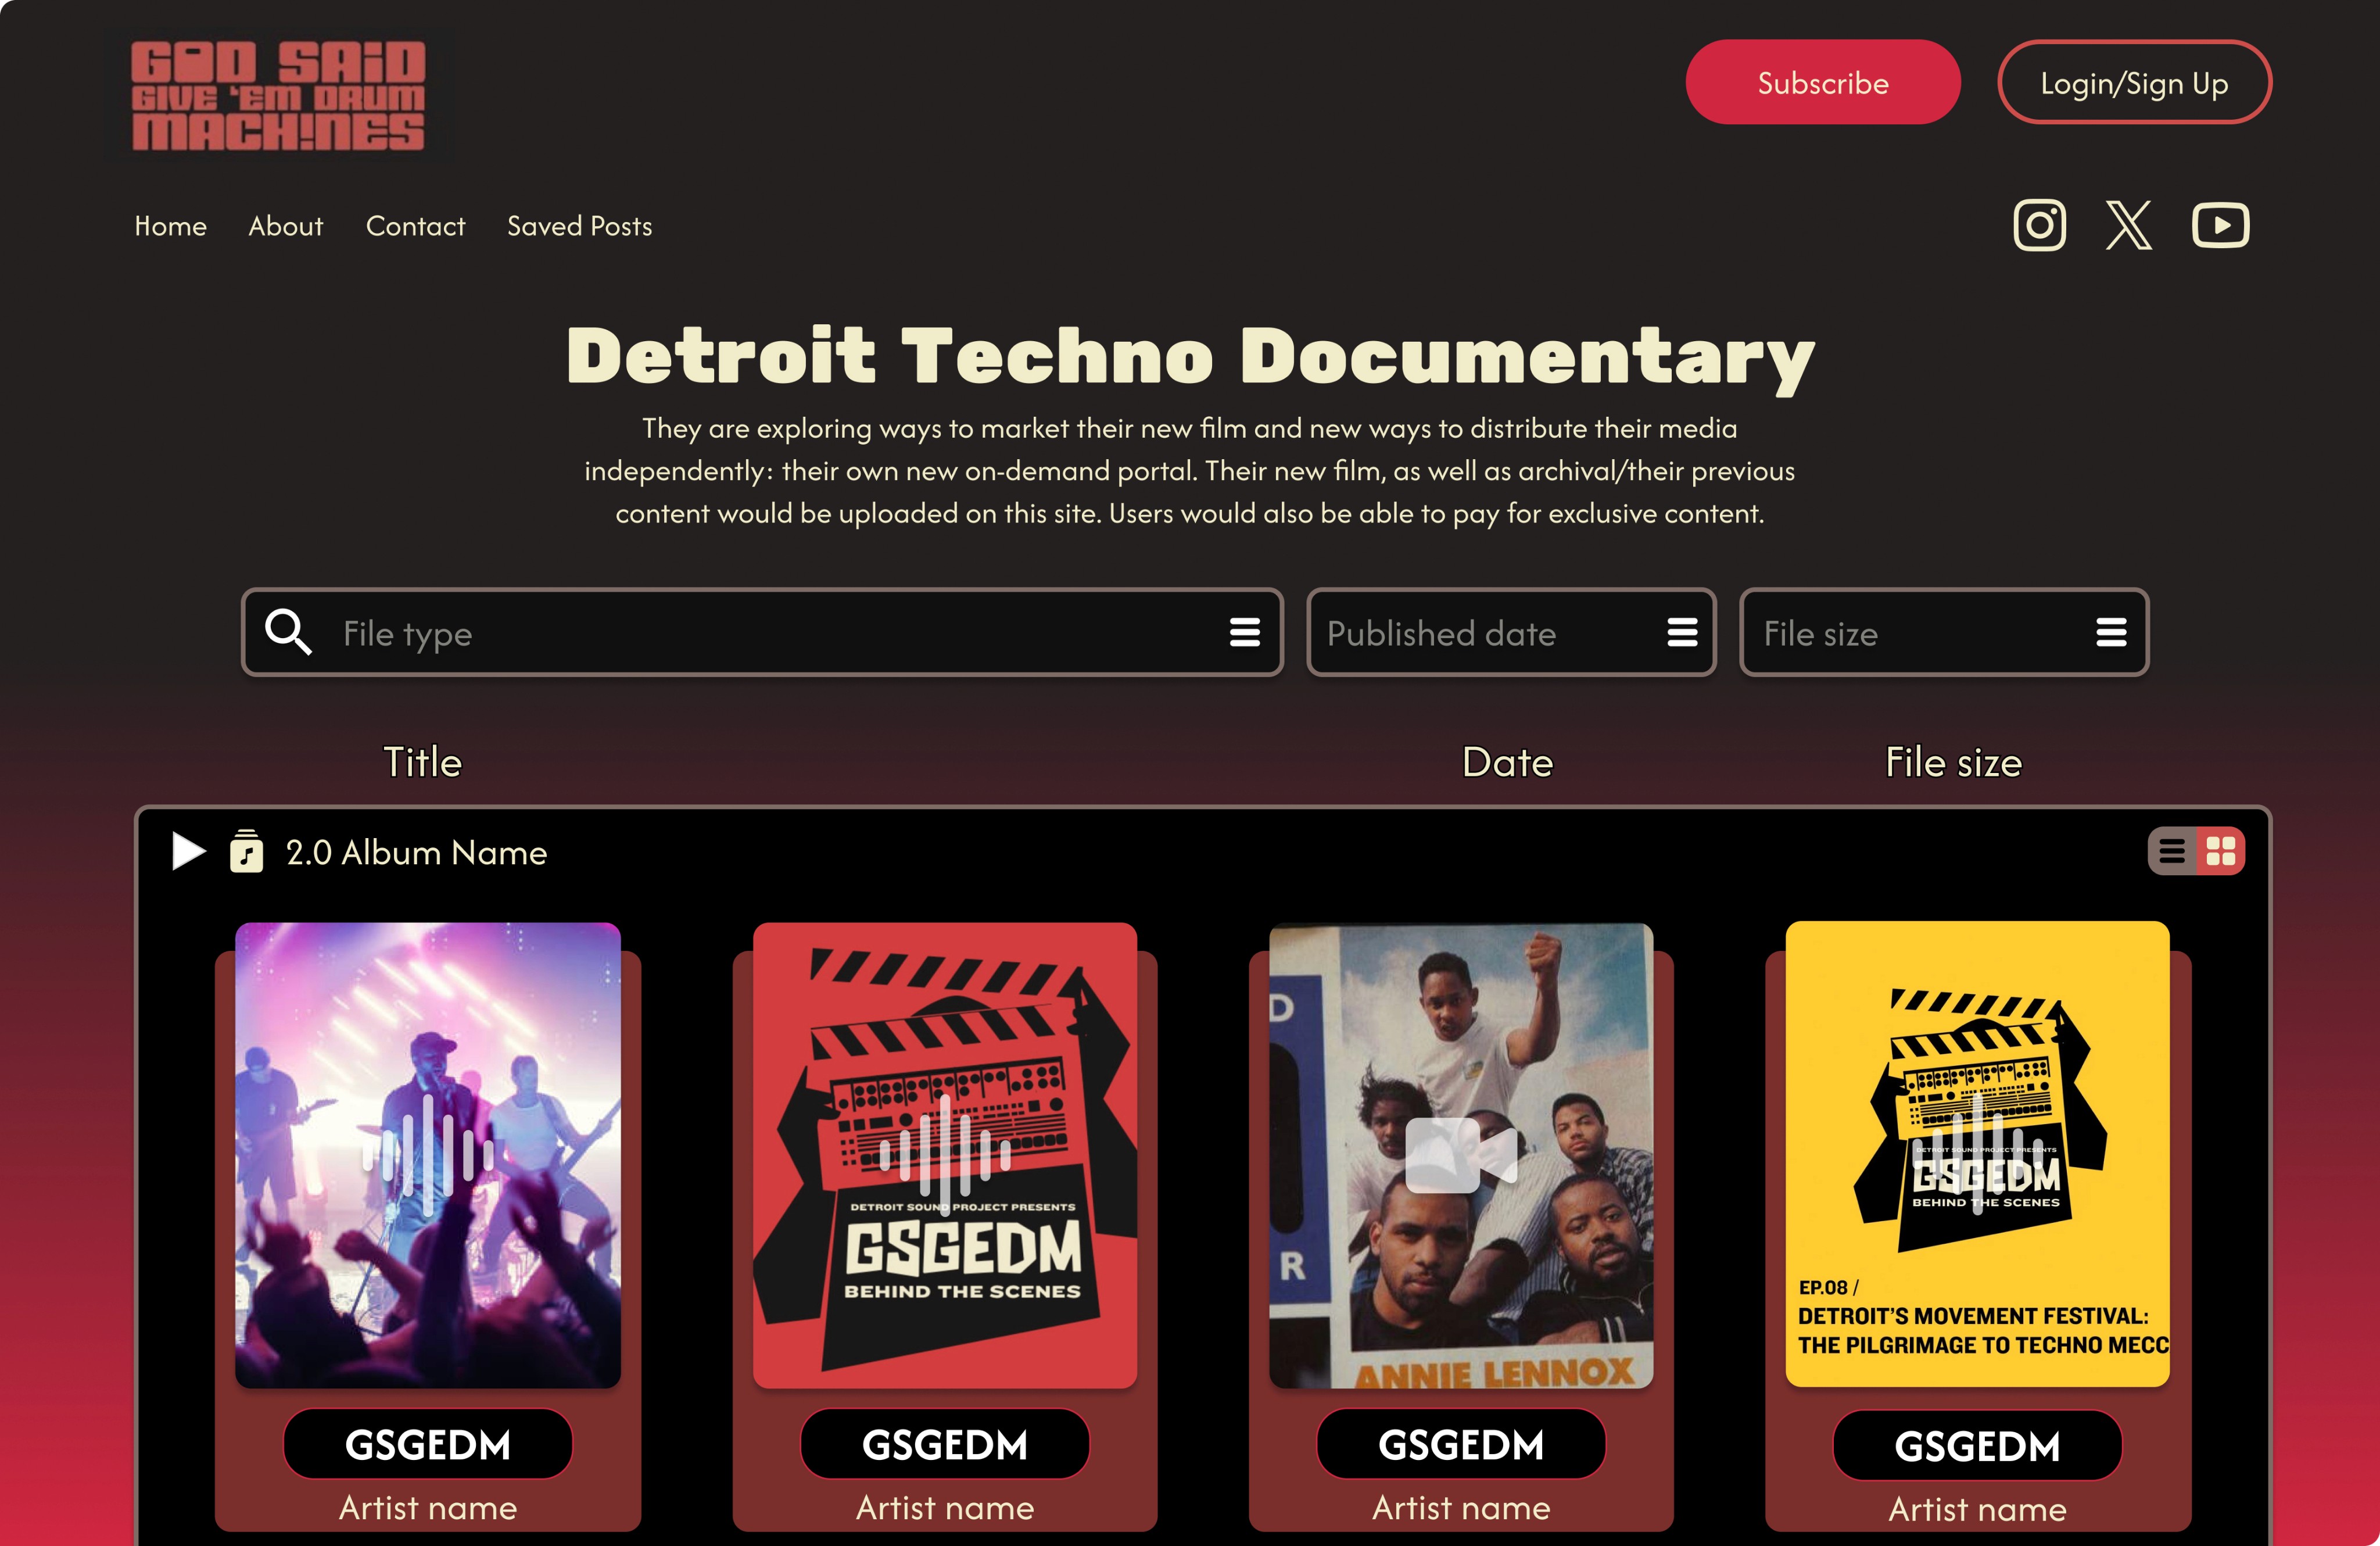The height and width of the screenshot is (1546, 2380).
Task: Play the 2.0 Album Name album
Action: (187, 852)
